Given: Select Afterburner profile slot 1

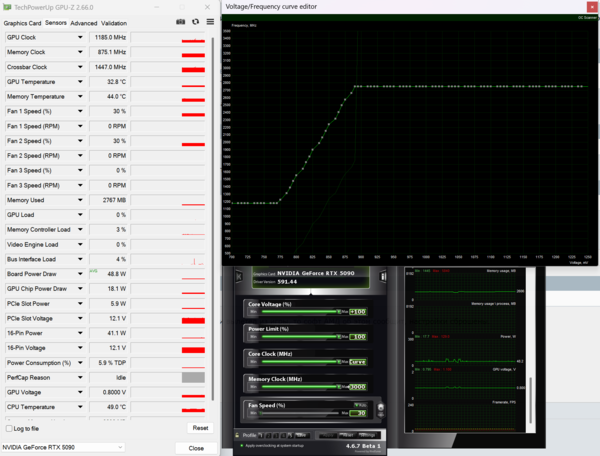Looking at the screenshot, I should [x=261, y=435].
